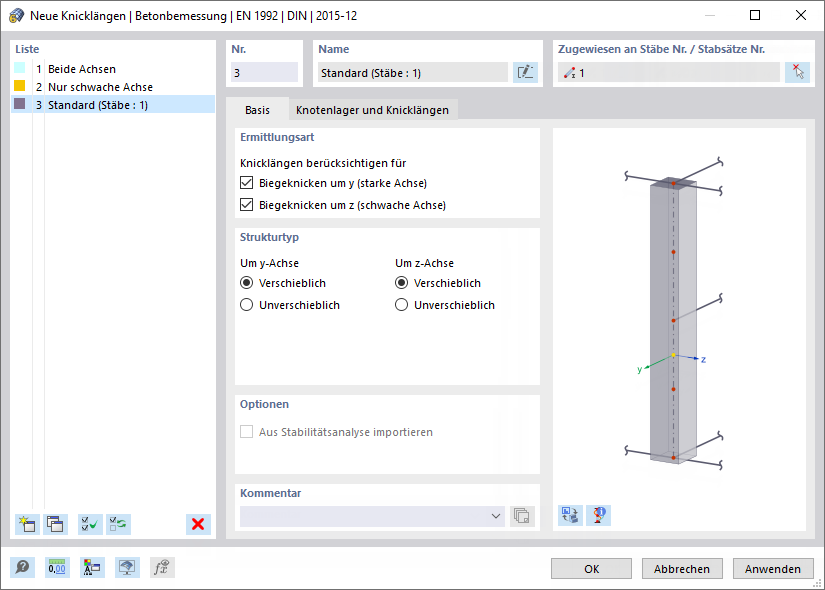Click Aus Stabilitätsanalyse importieren checkbox
This screenshot has height=590, width=825.
[246, 432]
